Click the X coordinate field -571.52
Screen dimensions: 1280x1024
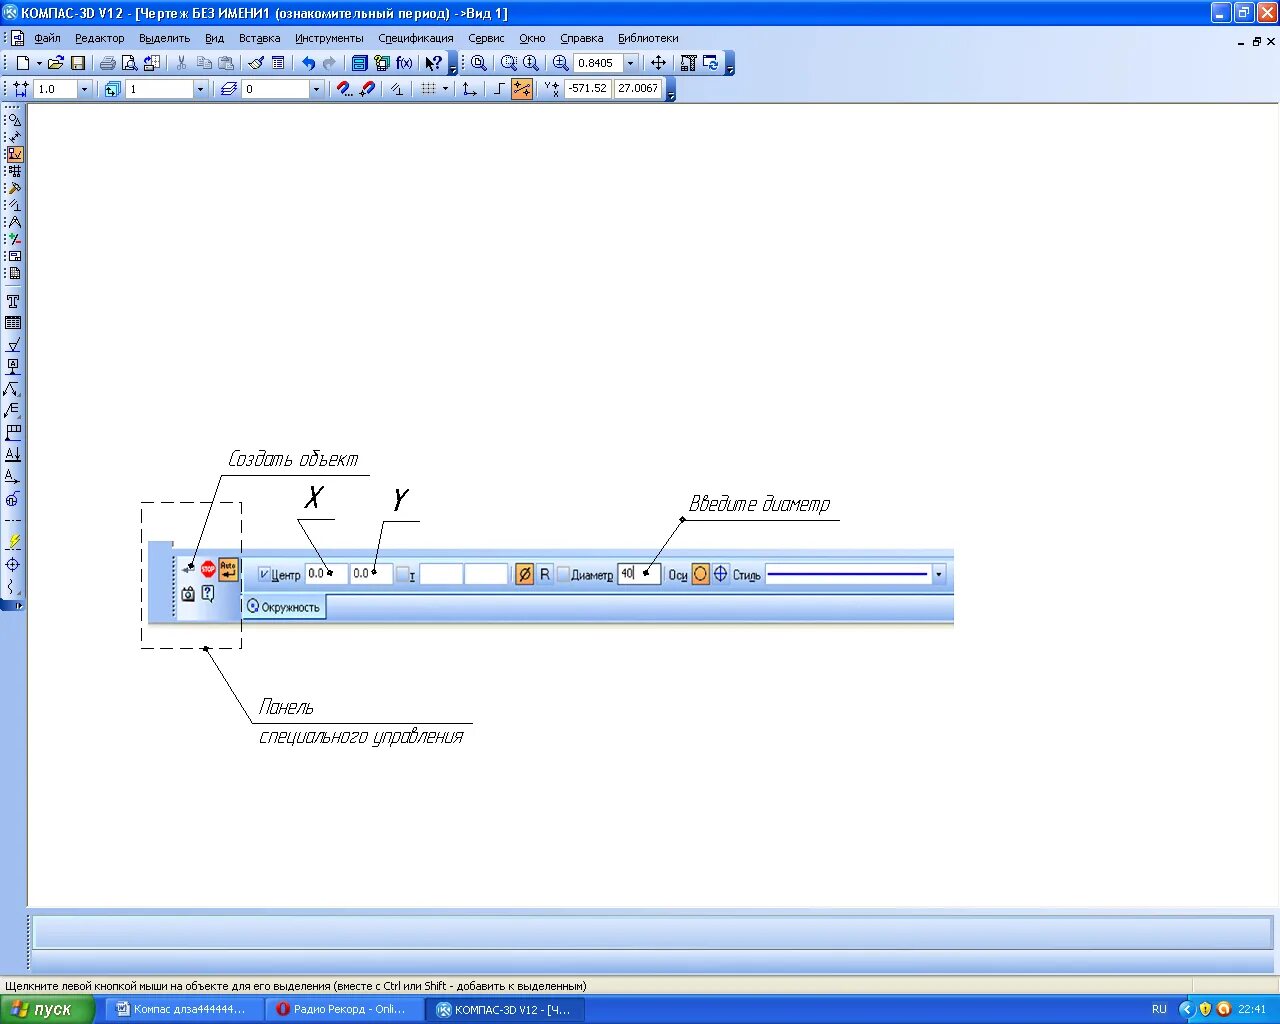point(588,89)
